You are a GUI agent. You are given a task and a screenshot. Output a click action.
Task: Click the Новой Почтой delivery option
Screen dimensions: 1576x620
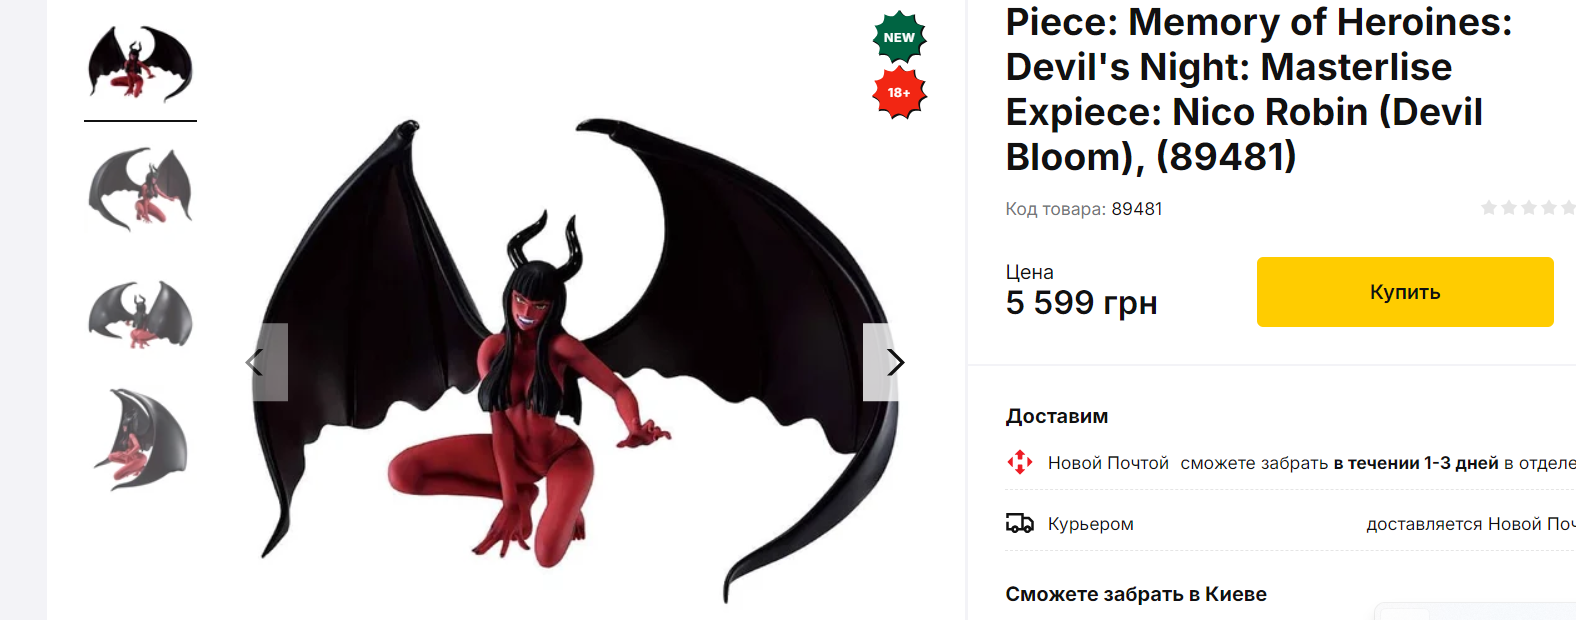point(1108,463)
